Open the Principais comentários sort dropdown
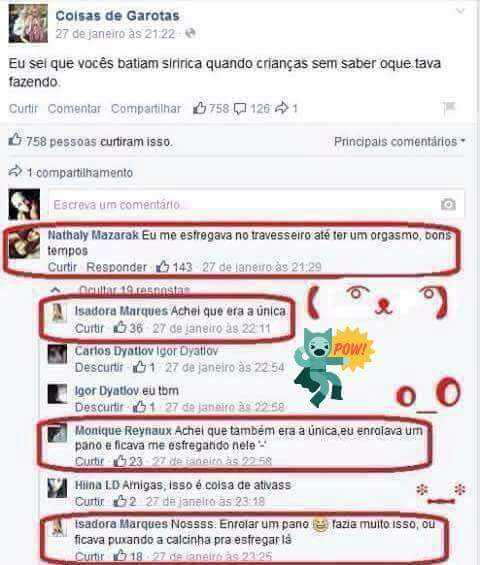The height and width of the screenshot is (565, 480). 400,142
